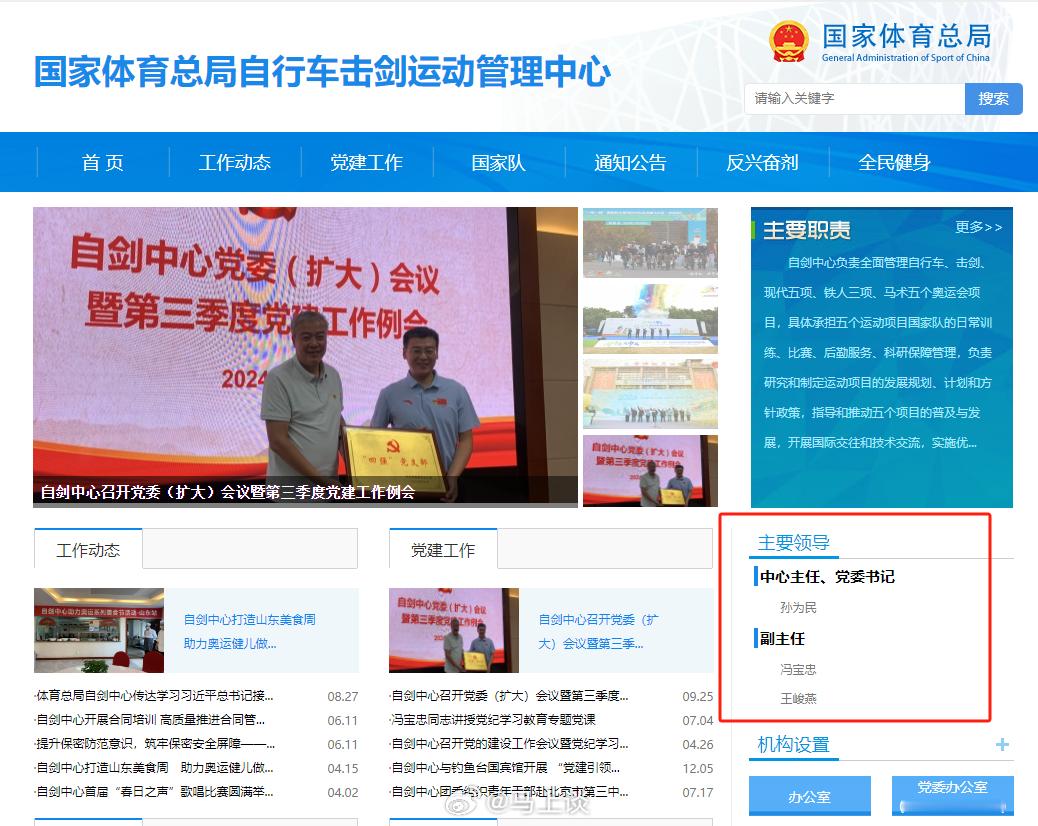This screenshot has width=1038, height=826.
Task: Open the 09.25 news 自剑中心召开党委(扩大)会议
Action: (510, 696)
